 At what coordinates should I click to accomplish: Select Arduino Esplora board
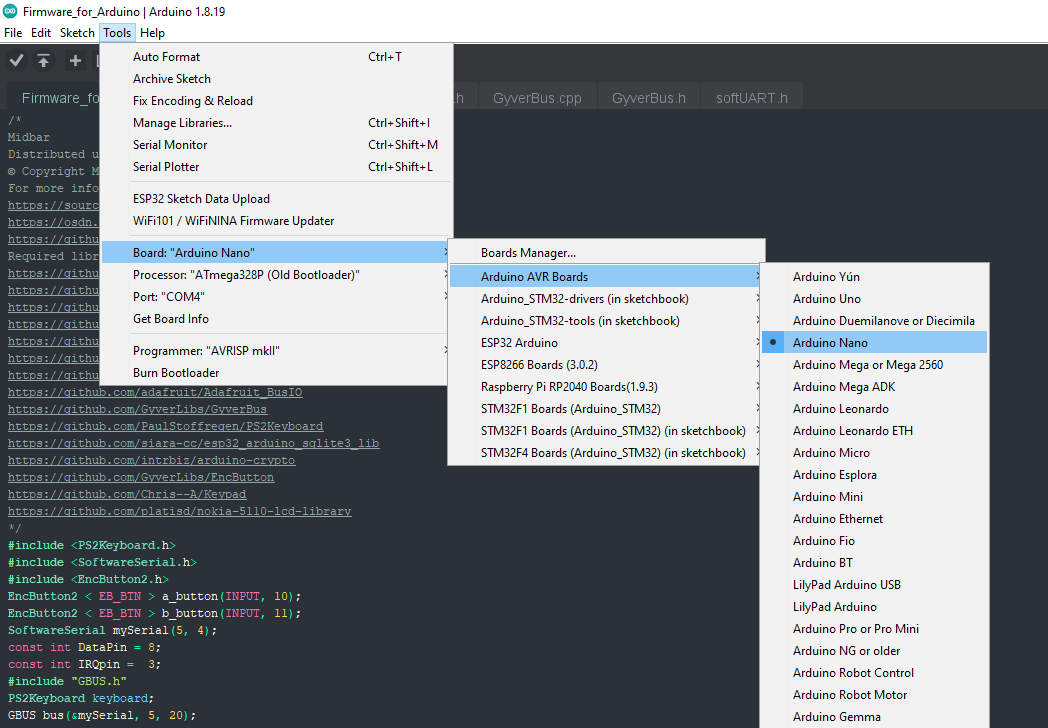[874, 475]
